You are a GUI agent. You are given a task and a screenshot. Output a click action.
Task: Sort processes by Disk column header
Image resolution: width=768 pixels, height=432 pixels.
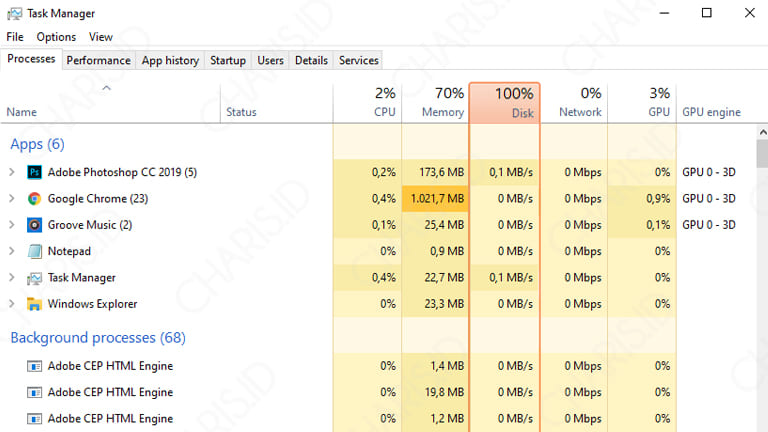click(504, 102)
